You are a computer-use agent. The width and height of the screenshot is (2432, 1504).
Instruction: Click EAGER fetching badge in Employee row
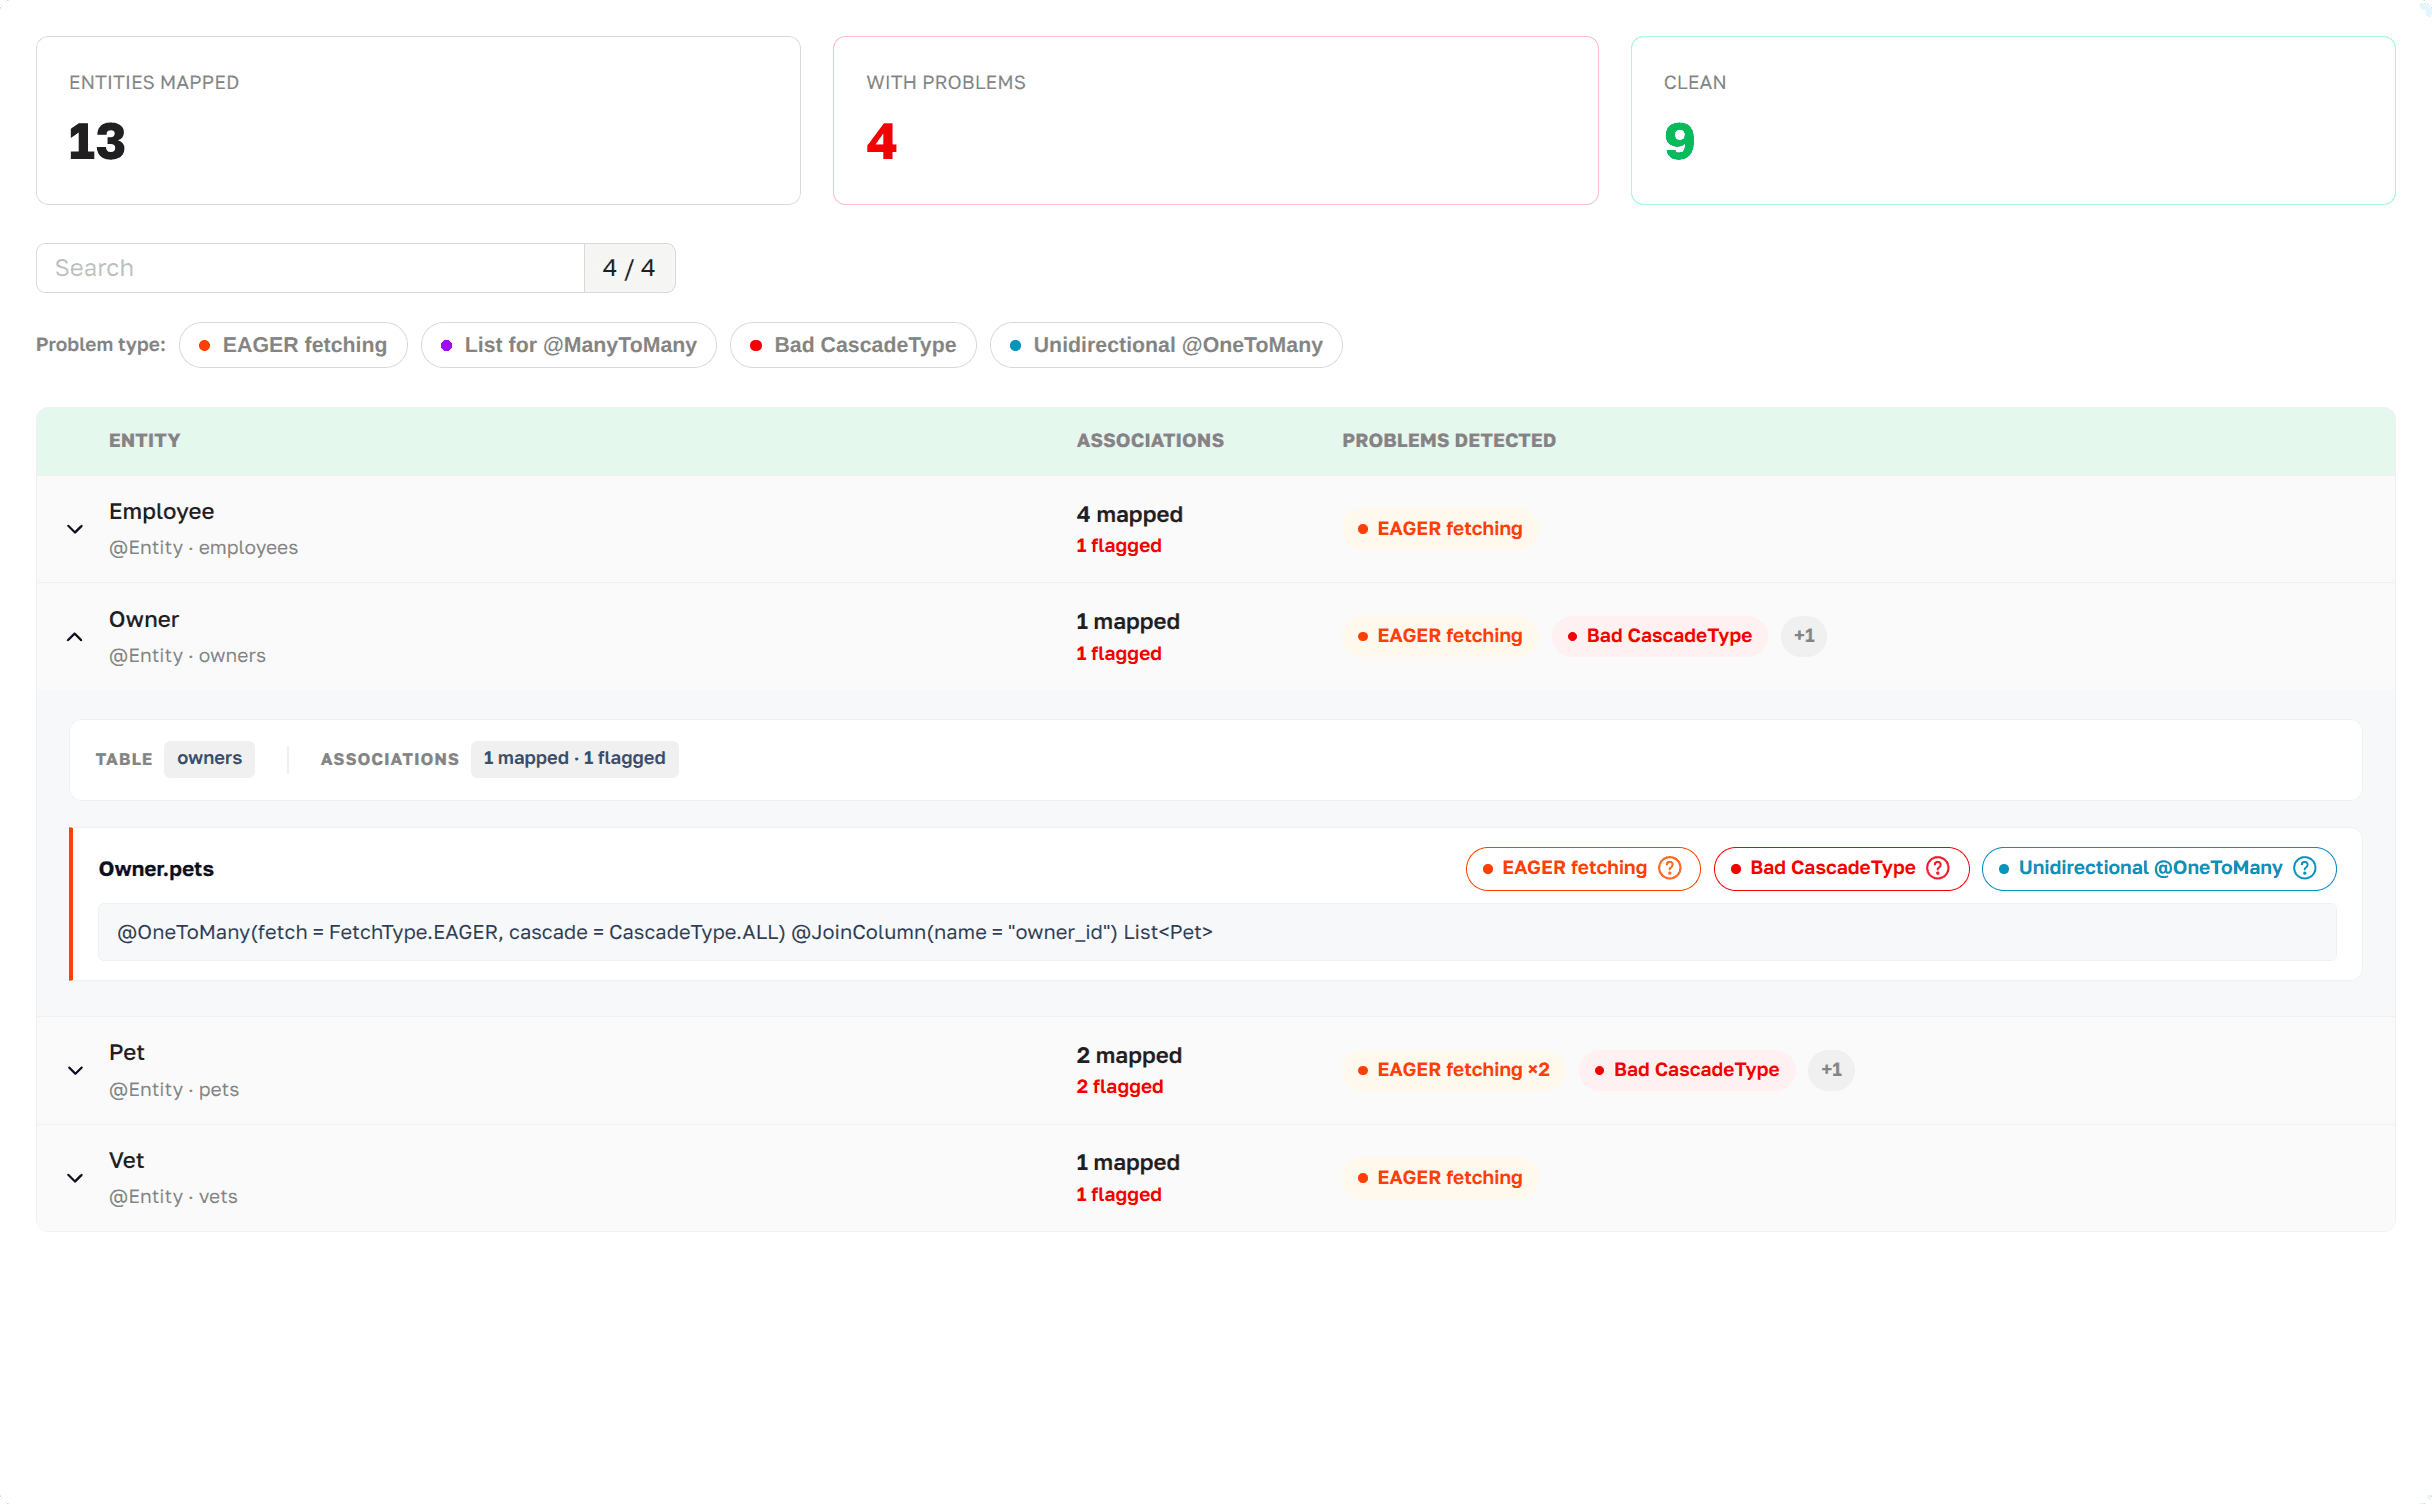tap(1440, 529)
